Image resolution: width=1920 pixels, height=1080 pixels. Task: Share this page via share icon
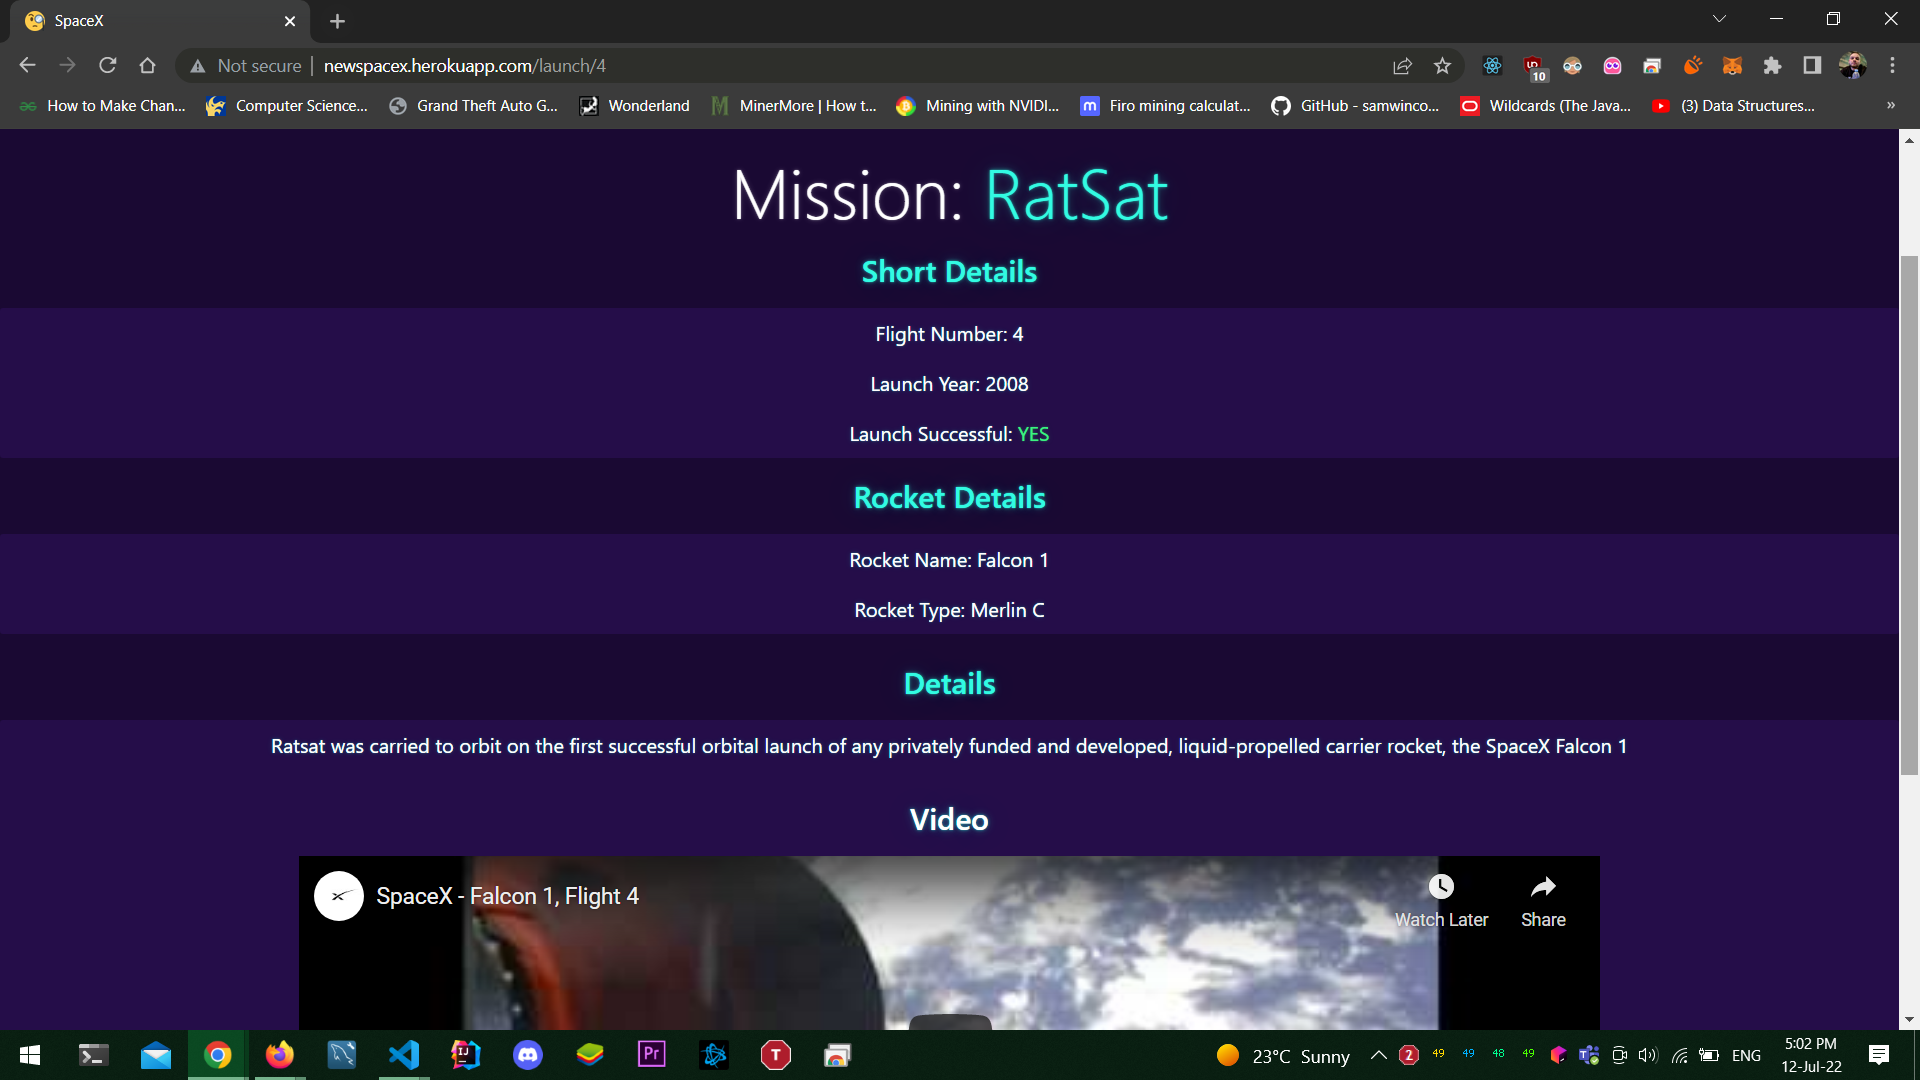click(x=1402, y=66)
